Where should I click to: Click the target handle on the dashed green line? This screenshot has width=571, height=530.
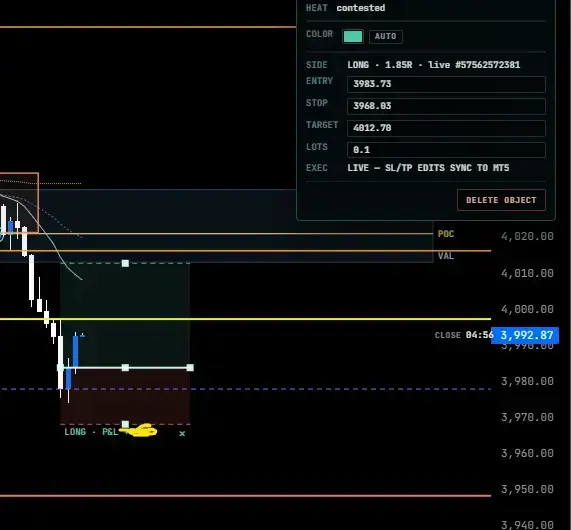125,263
